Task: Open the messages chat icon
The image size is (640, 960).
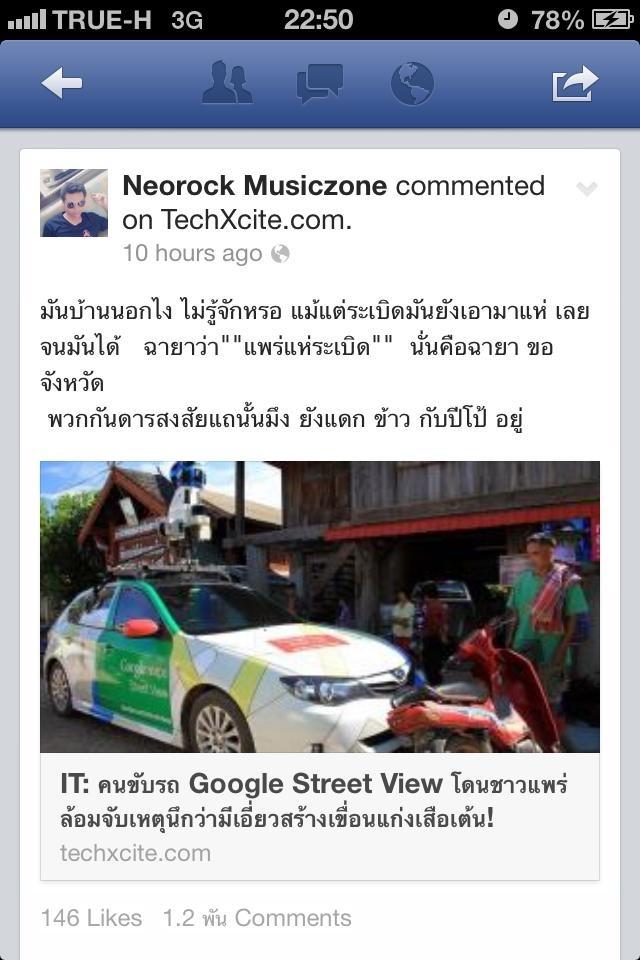Action: click(320, 83)
